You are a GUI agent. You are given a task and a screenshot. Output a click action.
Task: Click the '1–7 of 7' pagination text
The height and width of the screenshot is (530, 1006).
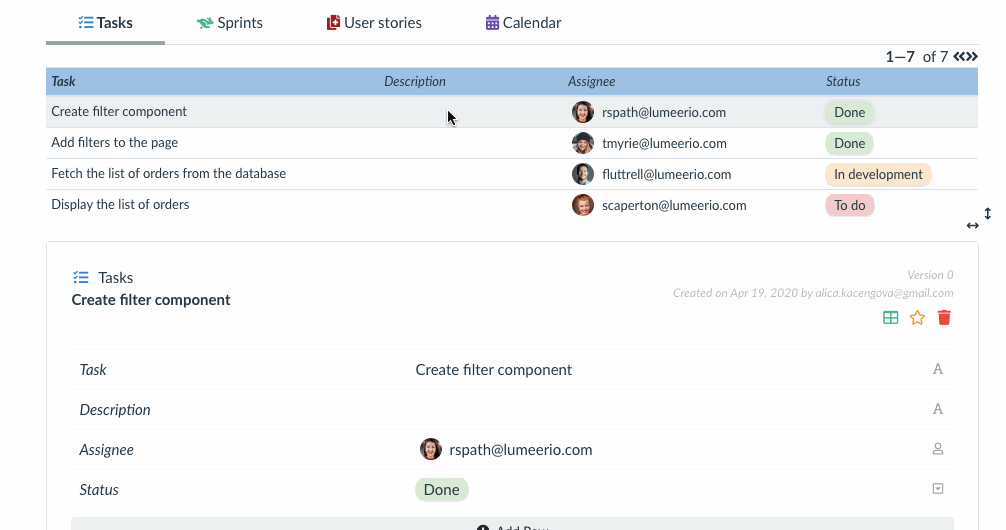[x=916, y=56]
